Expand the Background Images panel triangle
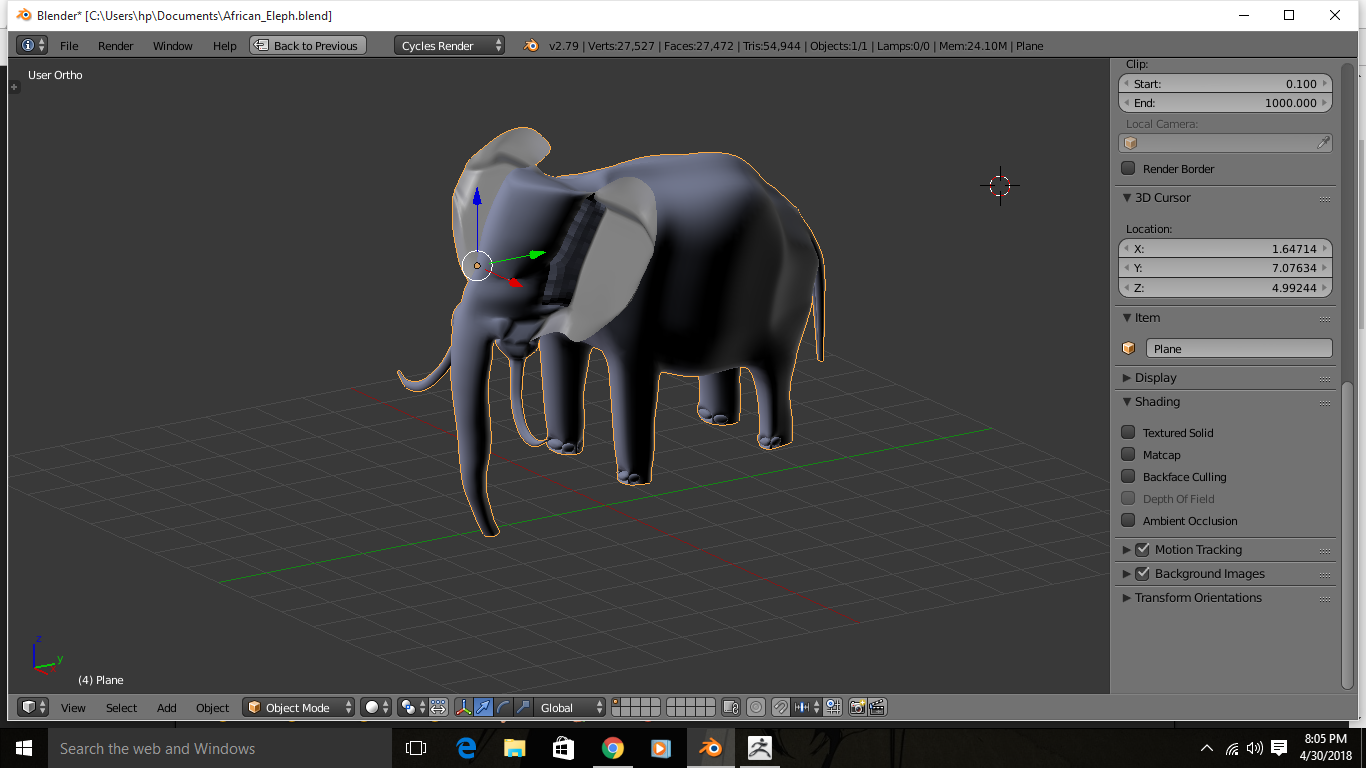The image size is (1366, 768). coord(1127,573)
